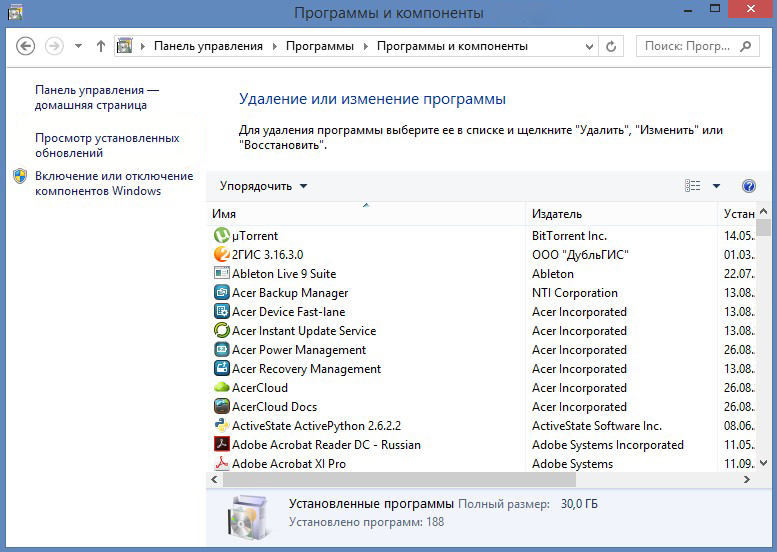The image size is (777, 552).
Task: Open Включение или отключение компонентов Windows
Action: pyautogui.click(x=114, y=183)
